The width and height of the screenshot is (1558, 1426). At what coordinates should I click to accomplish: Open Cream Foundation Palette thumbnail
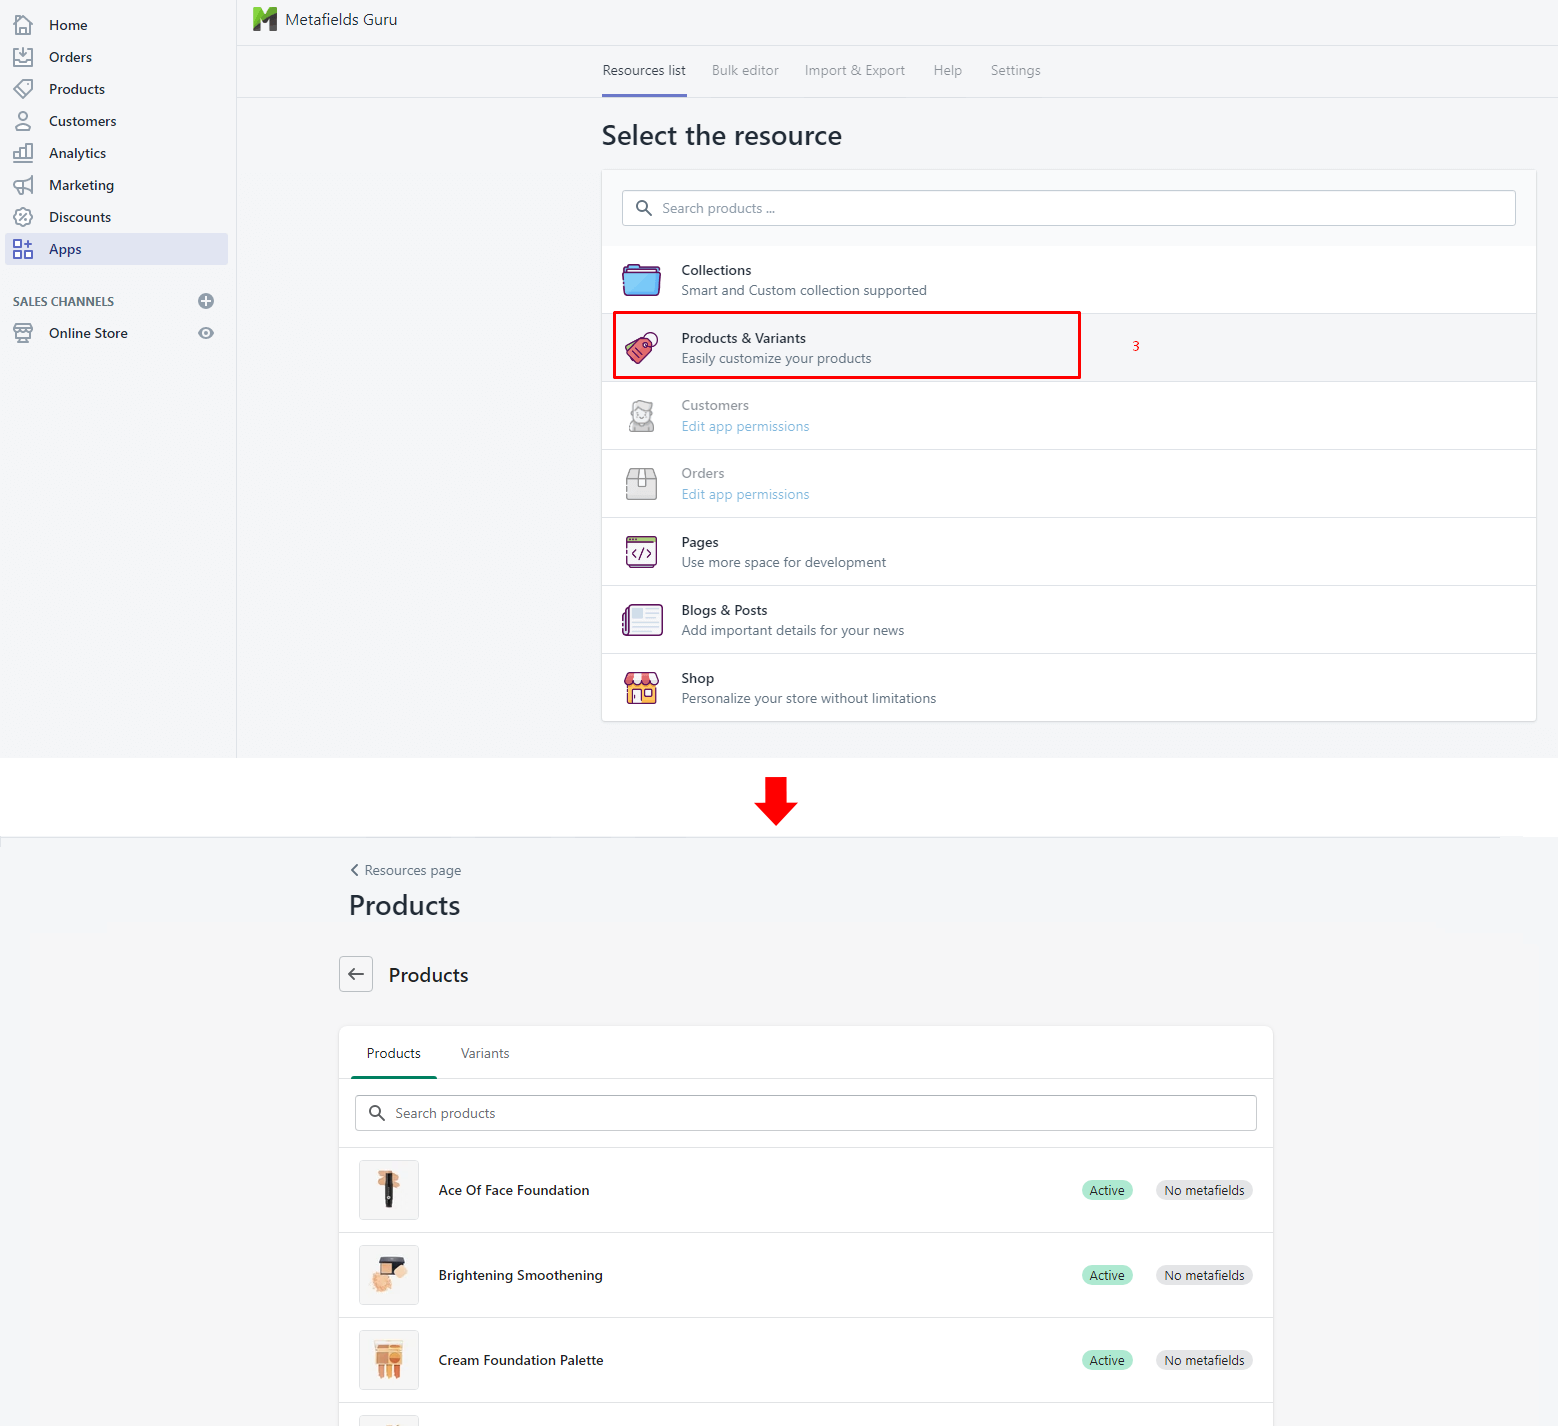click(x=389, y=1360)
